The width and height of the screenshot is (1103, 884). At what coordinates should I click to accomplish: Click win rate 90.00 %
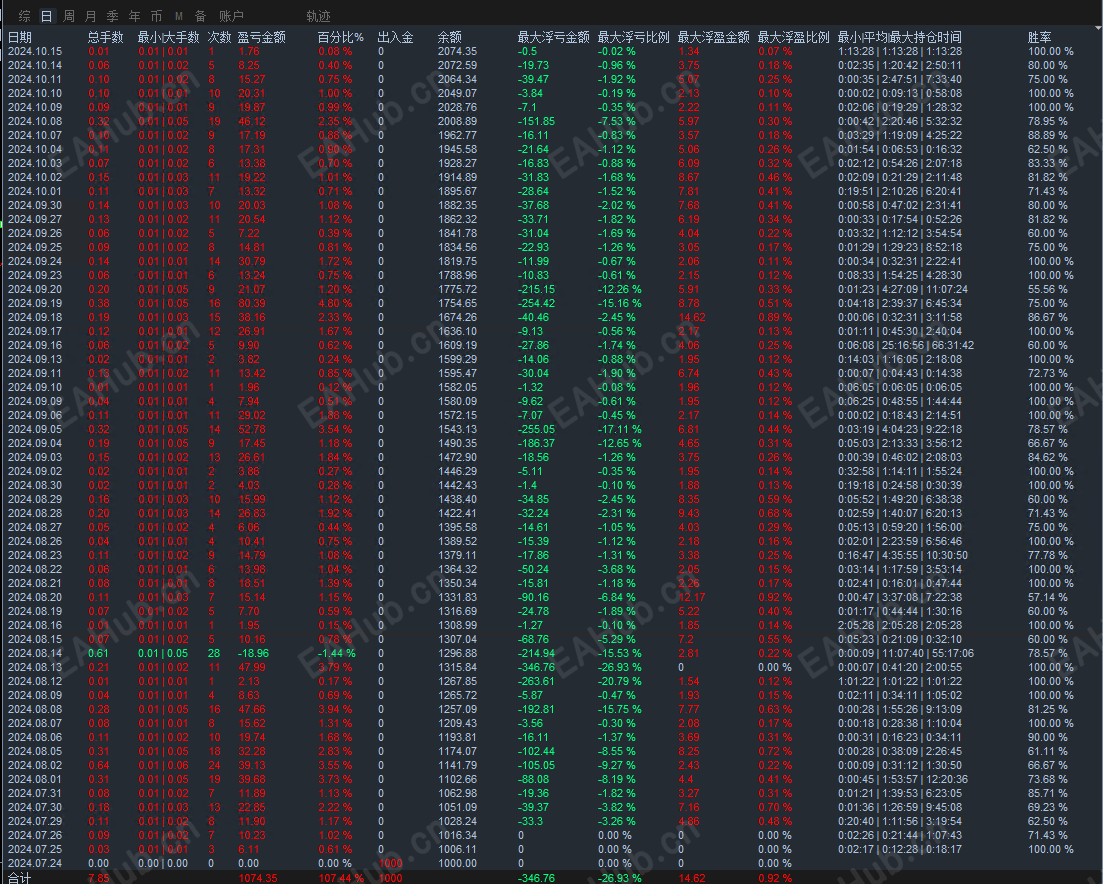[1048, 737]
